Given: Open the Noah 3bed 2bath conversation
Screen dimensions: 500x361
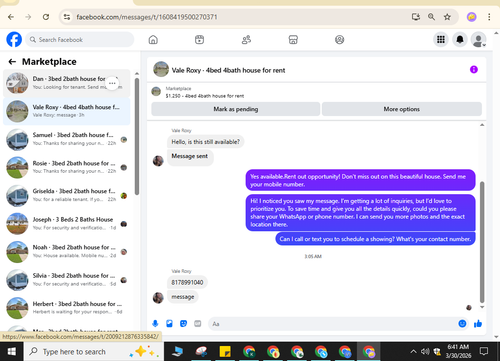Looking at the screenshot, I should [67, 251].
